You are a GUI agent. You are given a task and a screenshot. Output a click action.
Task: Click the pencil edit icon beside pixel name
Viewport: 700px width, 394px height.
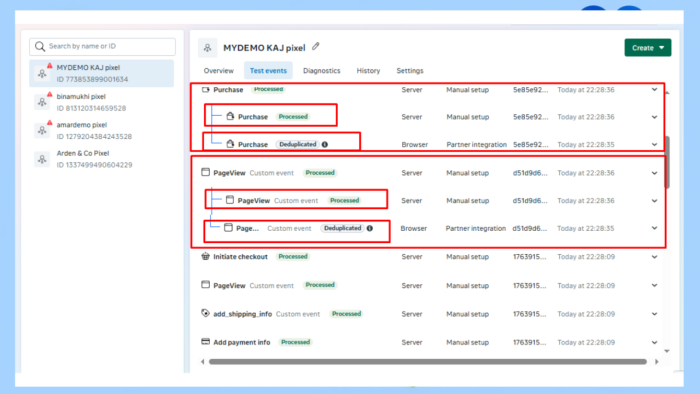point(316,46)
